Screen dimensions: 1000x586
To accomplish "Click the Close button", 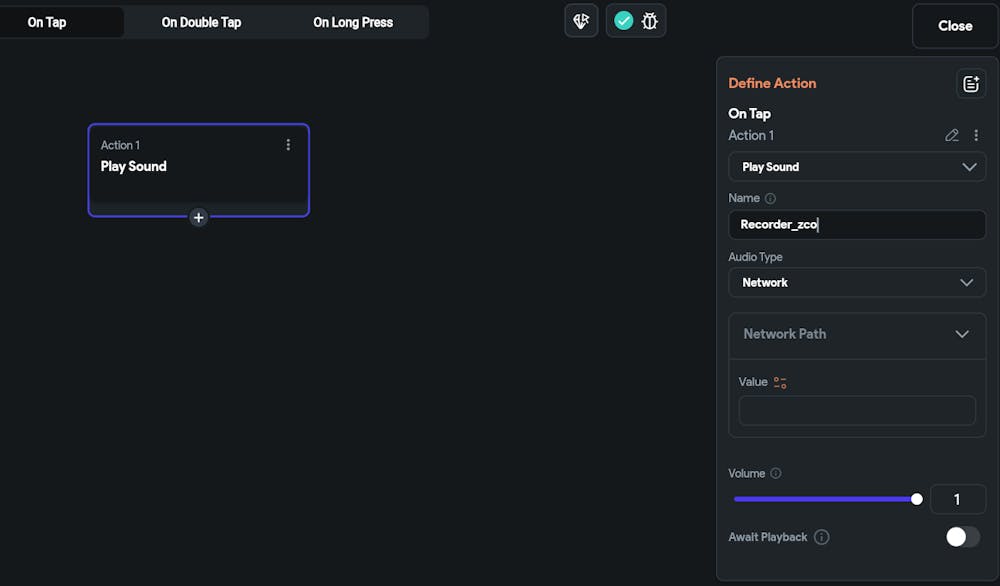I will point(955,26).
